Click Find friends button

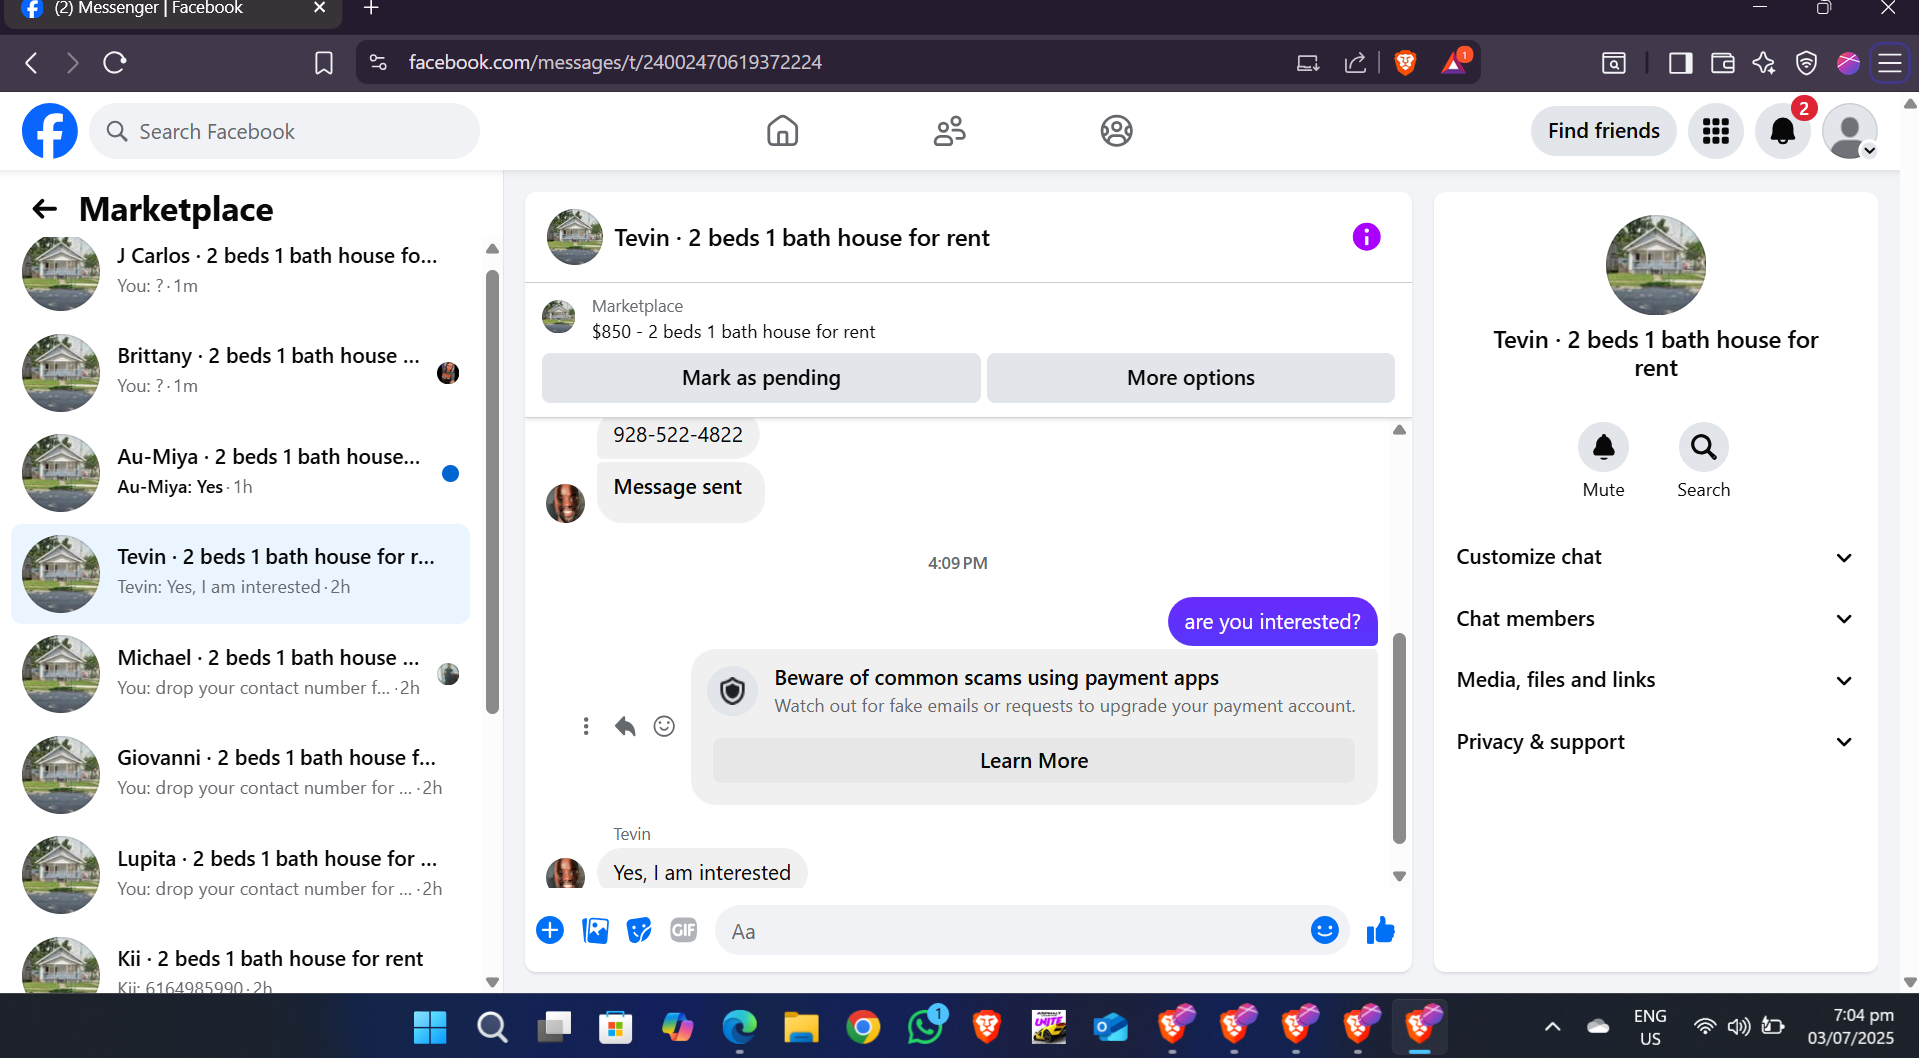pyautogui.click(x=1603, y=131)
